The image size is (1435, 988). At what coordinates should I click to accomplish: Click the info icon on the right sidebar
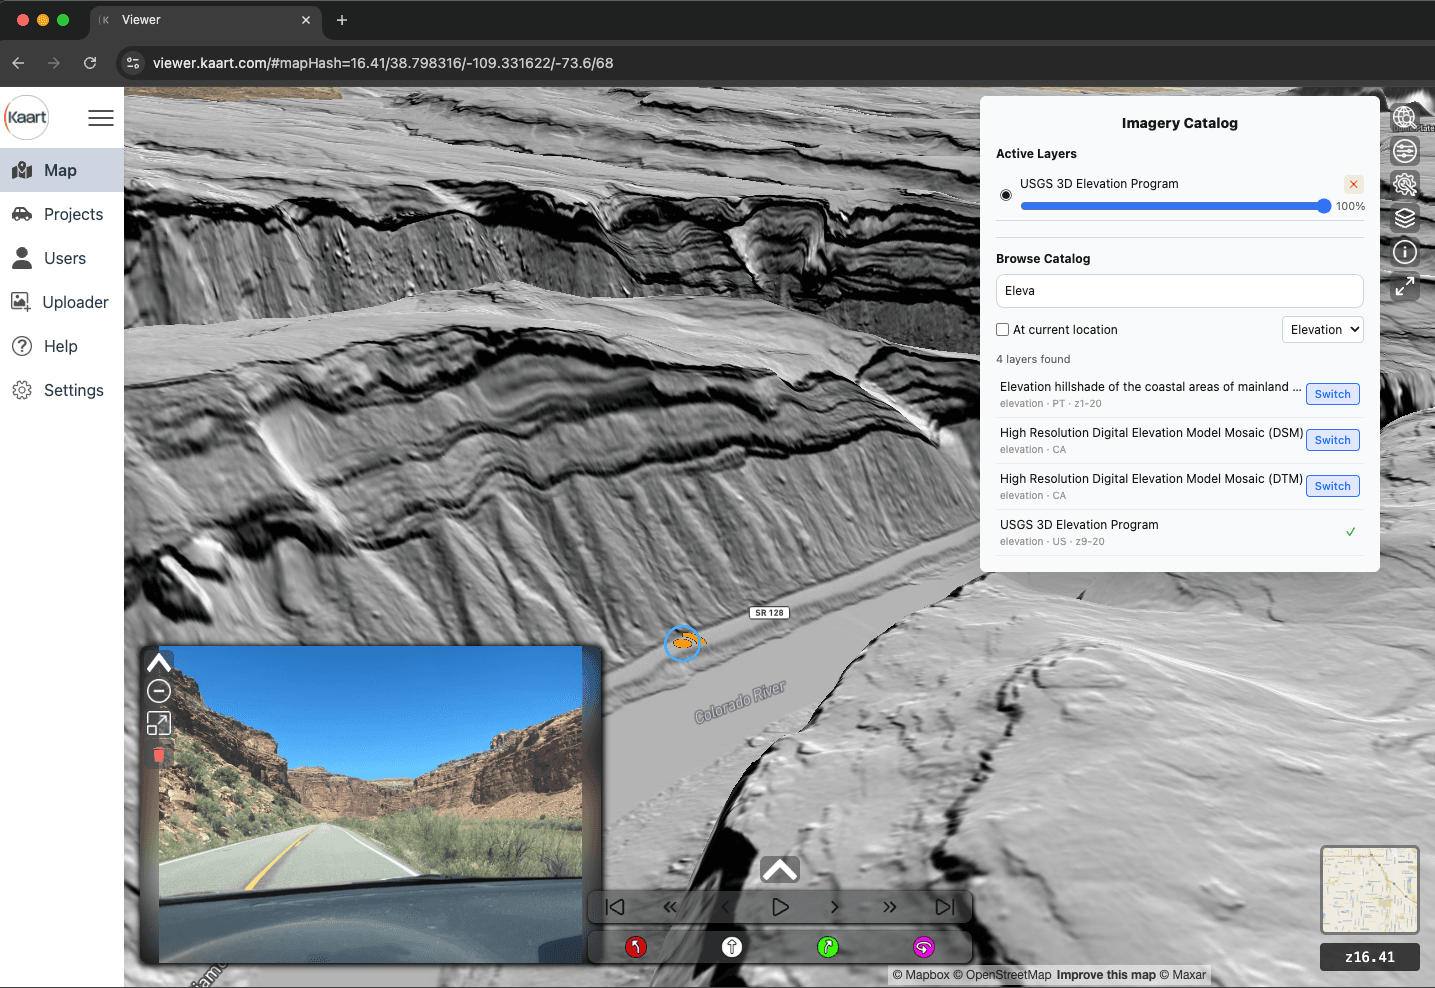pos(1404,252)
